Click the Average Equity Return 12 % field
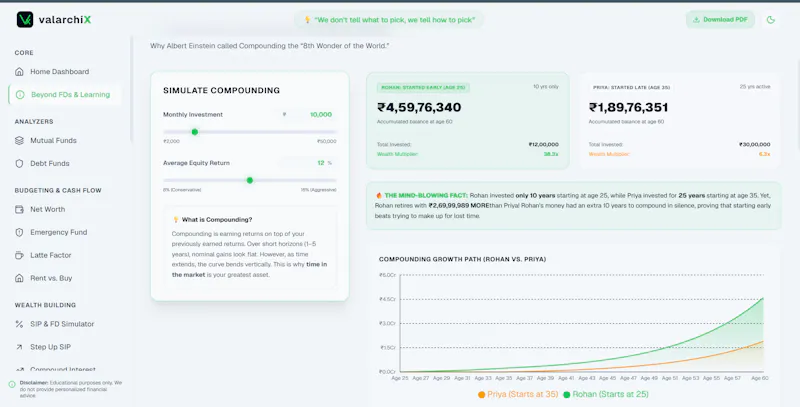Image resolution: width=800 pixels, height=407 pixels. tap(308, 163)
